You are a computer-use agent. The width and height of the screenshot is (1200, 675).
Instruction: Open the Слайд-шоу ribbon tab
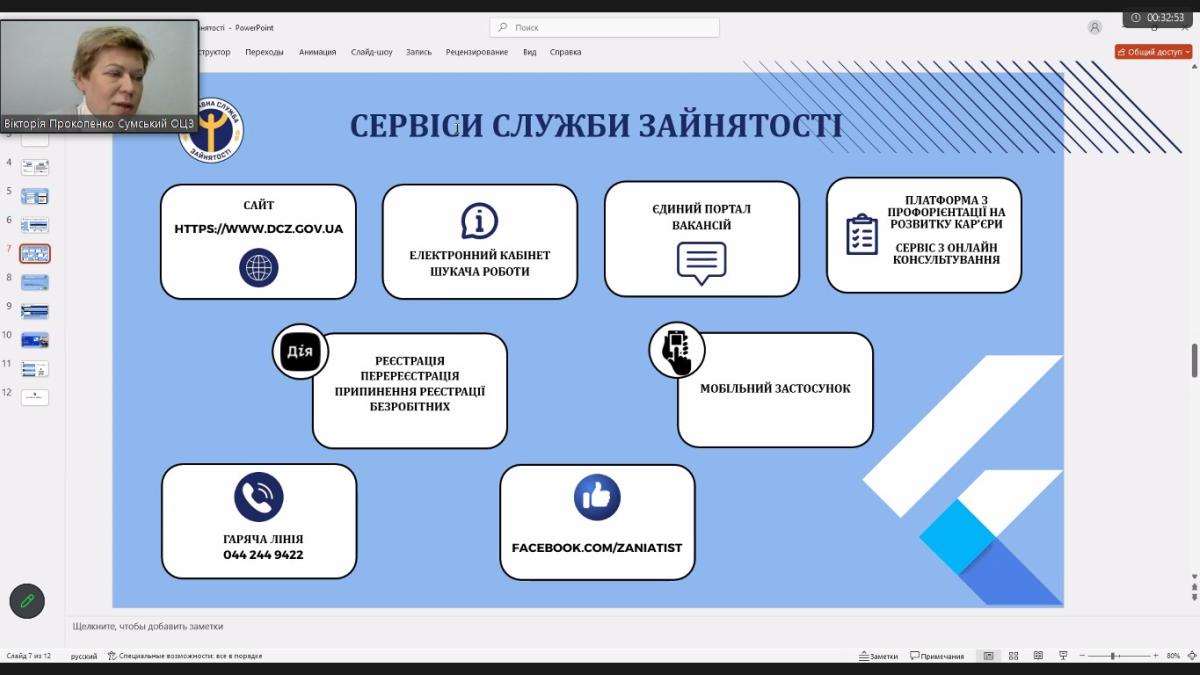pyautogui.click(x=371, y=52)
